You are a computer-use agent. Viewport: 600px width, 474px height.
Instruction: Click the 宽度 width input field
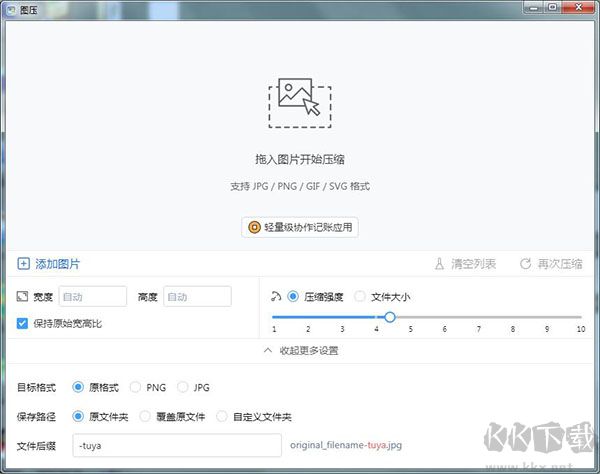[x=93, y=296]
